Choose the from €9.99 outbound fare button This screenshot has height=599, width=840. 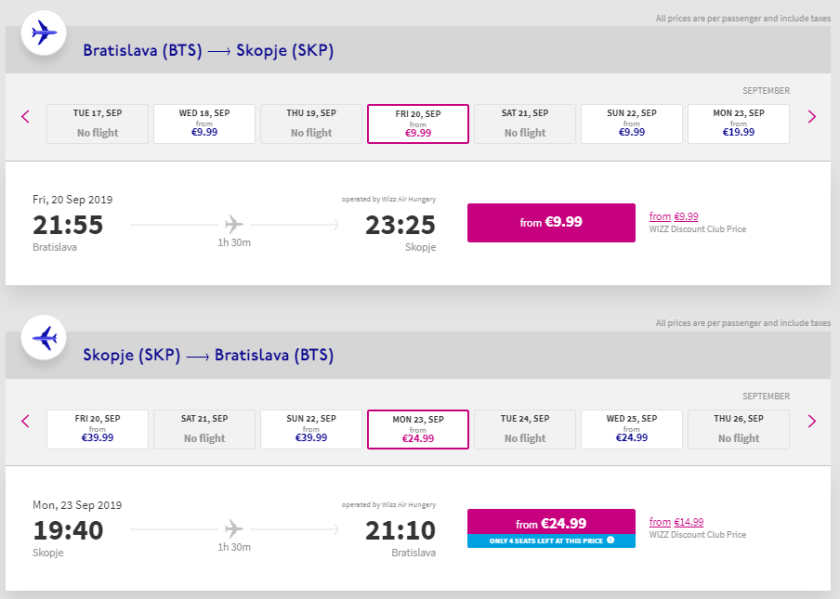pos(550,222)
